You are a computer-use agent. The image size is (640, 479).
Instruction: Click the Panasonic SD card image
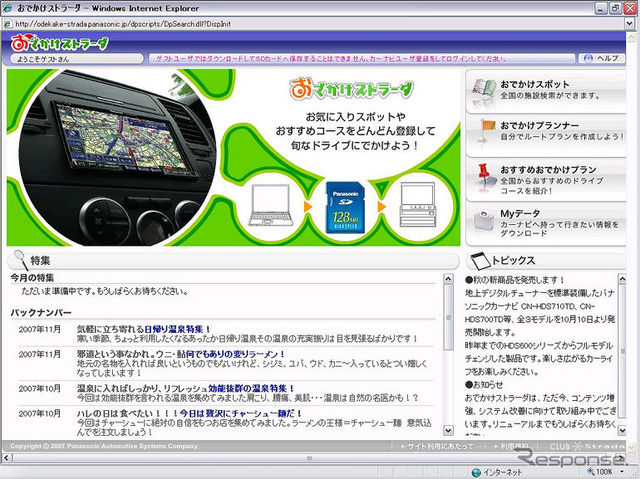point(345,208)
